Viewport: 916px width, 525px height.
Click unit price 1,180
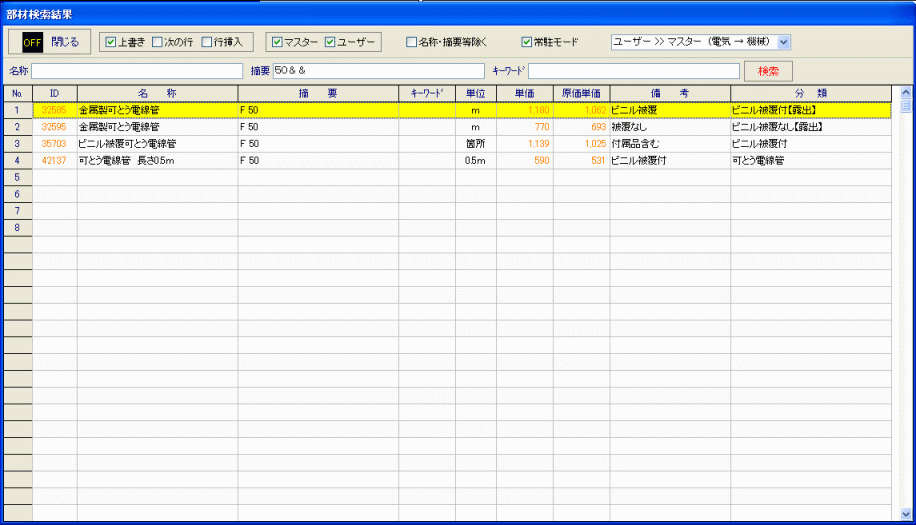point(525,110)
